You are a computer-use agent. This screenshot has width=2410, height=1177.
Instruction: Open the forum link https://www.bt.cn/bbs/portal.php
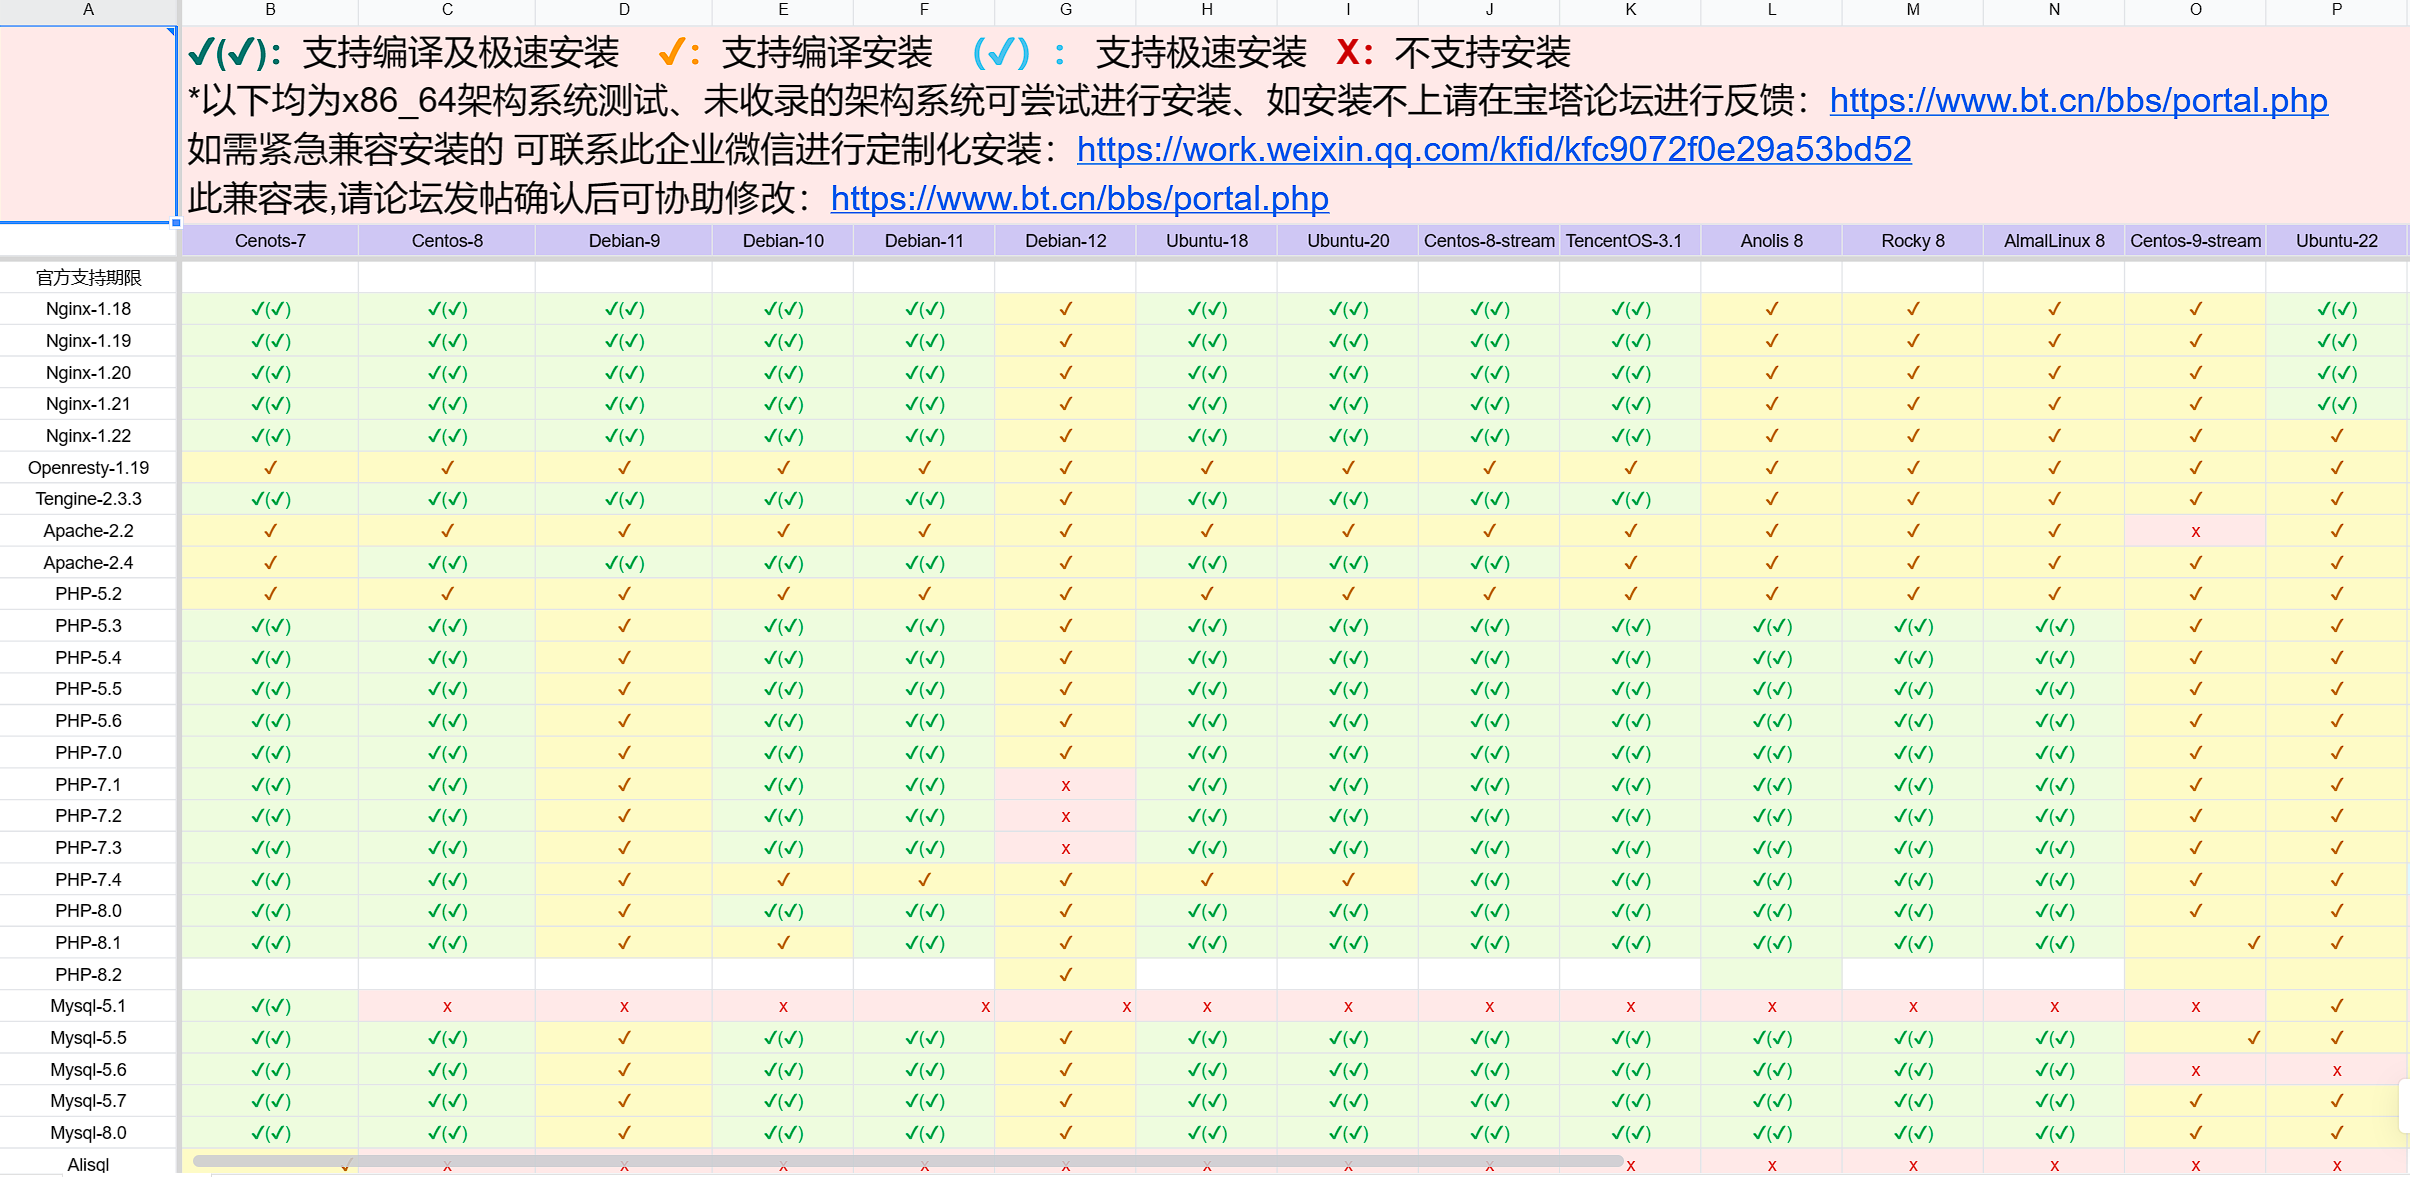[2078, 100]
